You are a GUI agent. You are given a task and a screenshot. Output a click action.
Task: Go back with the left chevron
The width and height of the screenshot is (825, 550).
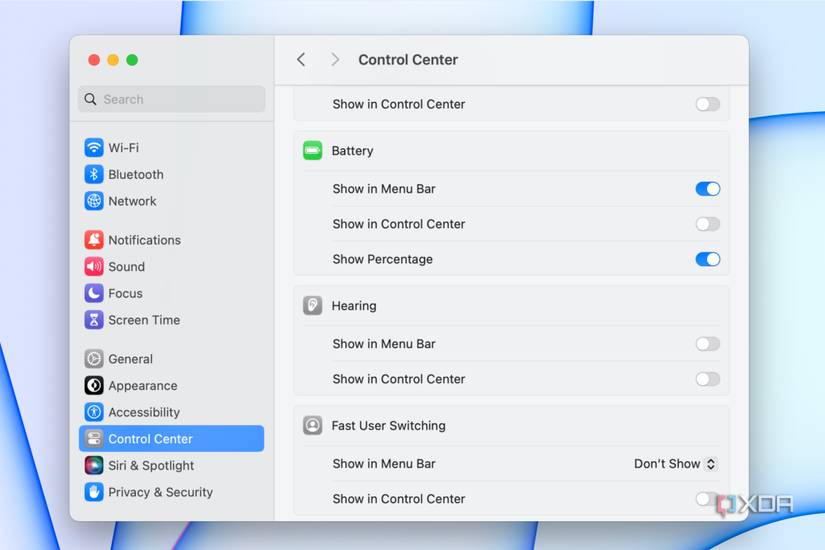[x=301, y=59]
